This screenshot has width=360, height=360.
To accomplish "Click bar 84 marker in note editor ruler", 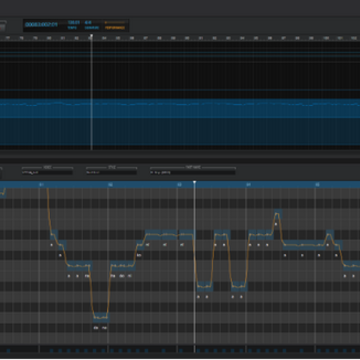I will coord(248,184).
